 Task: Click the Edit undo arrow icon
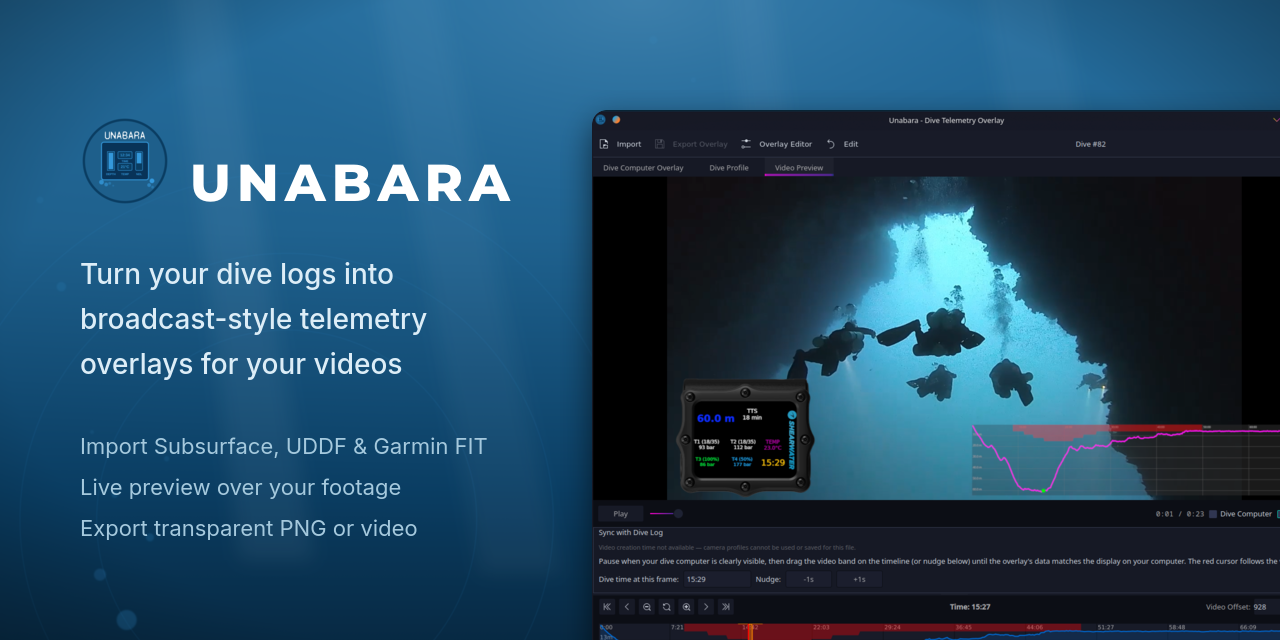click(x=831, y=144)
